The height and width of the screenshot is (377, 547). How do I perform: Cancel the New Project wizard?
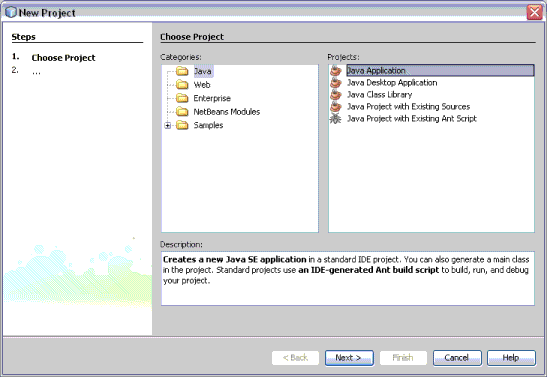[457, 358]
